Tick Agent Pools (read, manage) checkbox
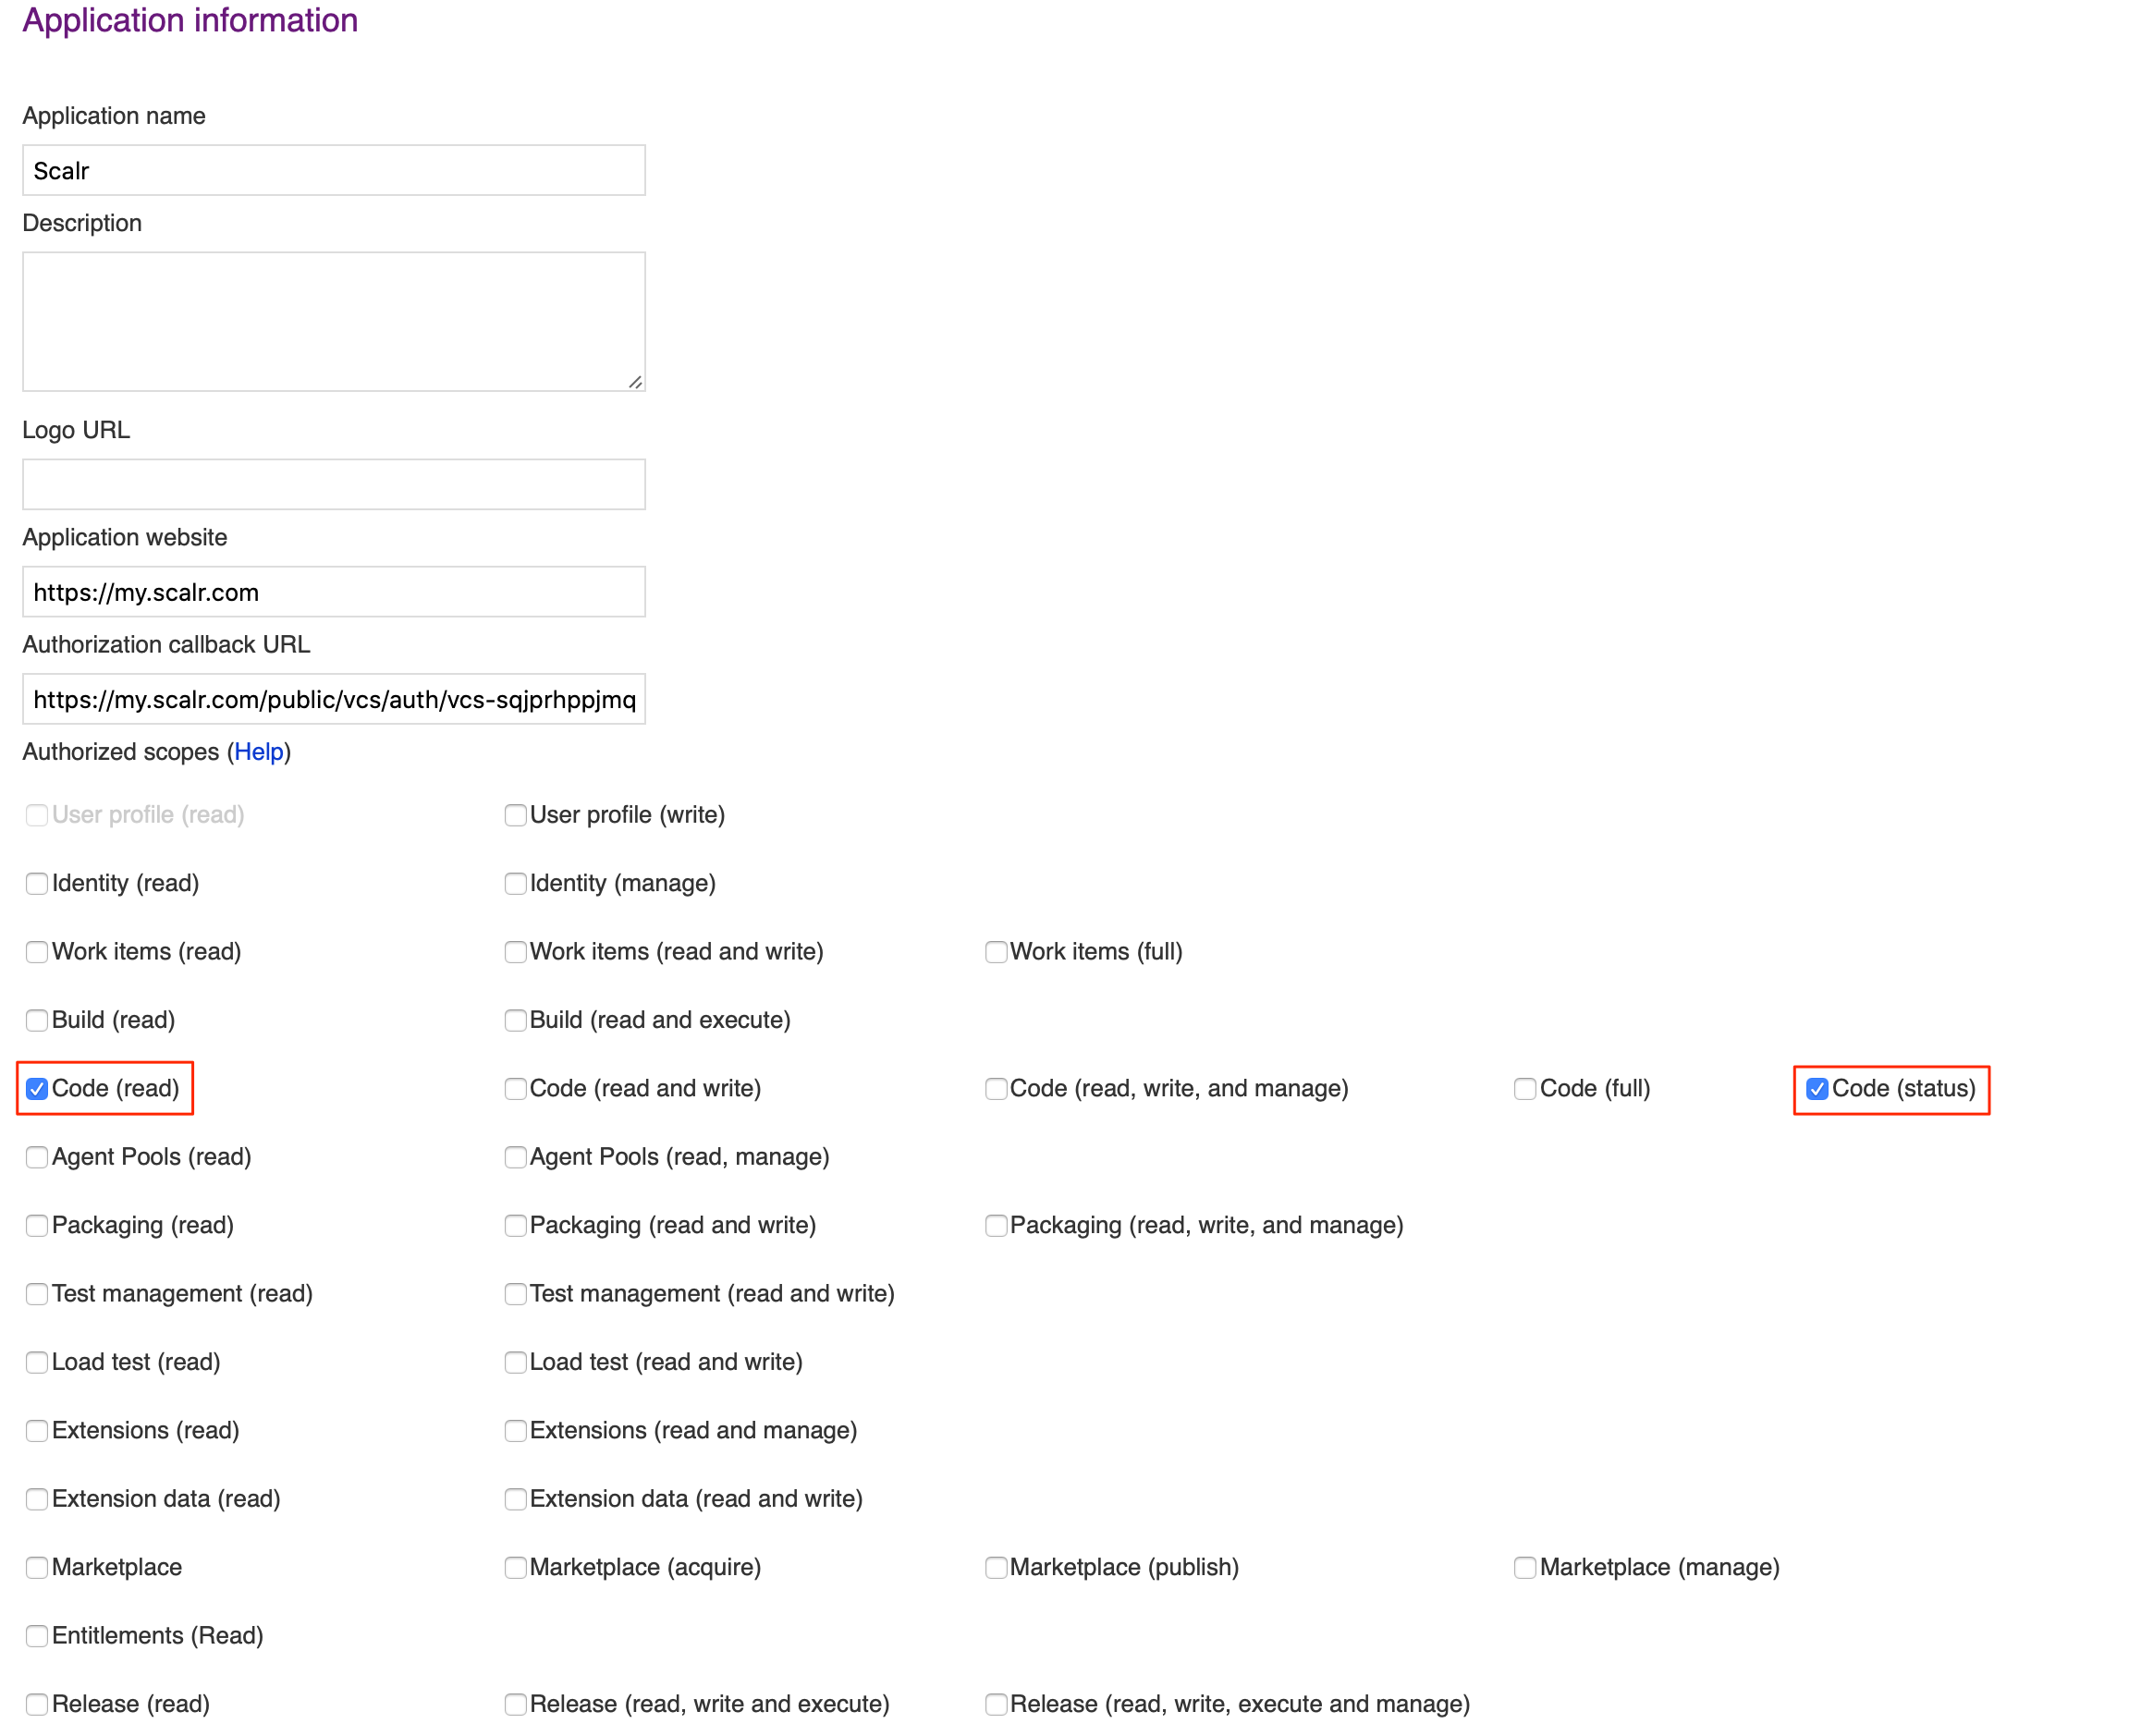The image size is (2141, 1736). click(x=515, y=1157)
